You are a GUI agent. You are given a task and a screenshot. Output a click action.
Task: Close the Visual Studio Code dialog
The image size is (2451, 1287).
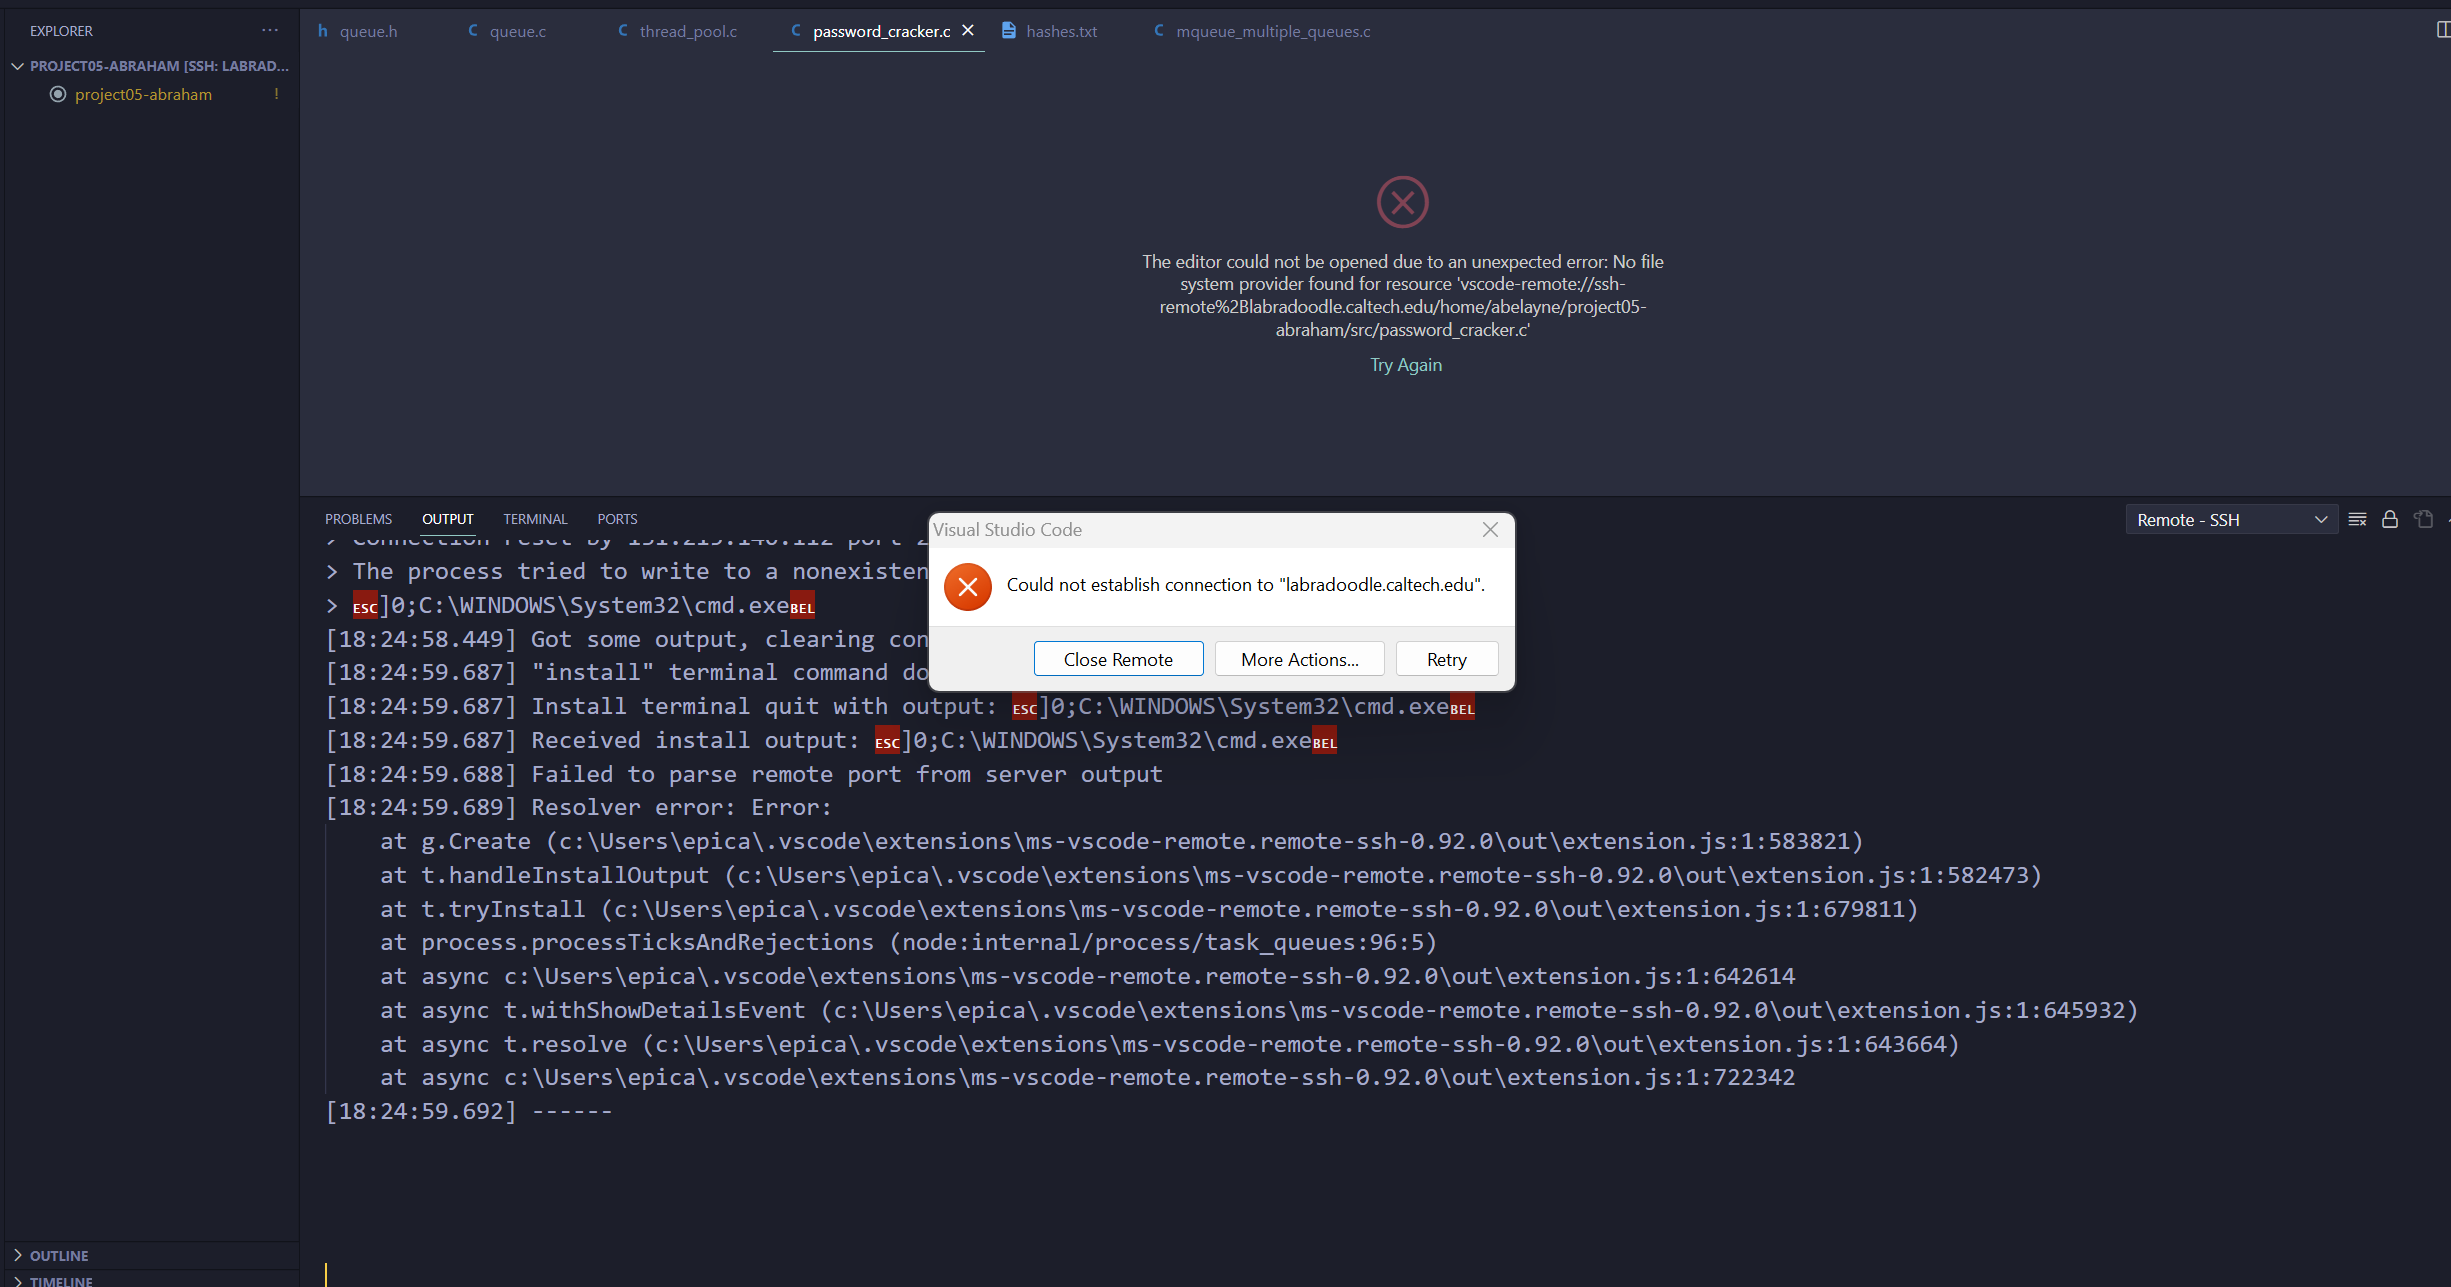(1490, 530)
